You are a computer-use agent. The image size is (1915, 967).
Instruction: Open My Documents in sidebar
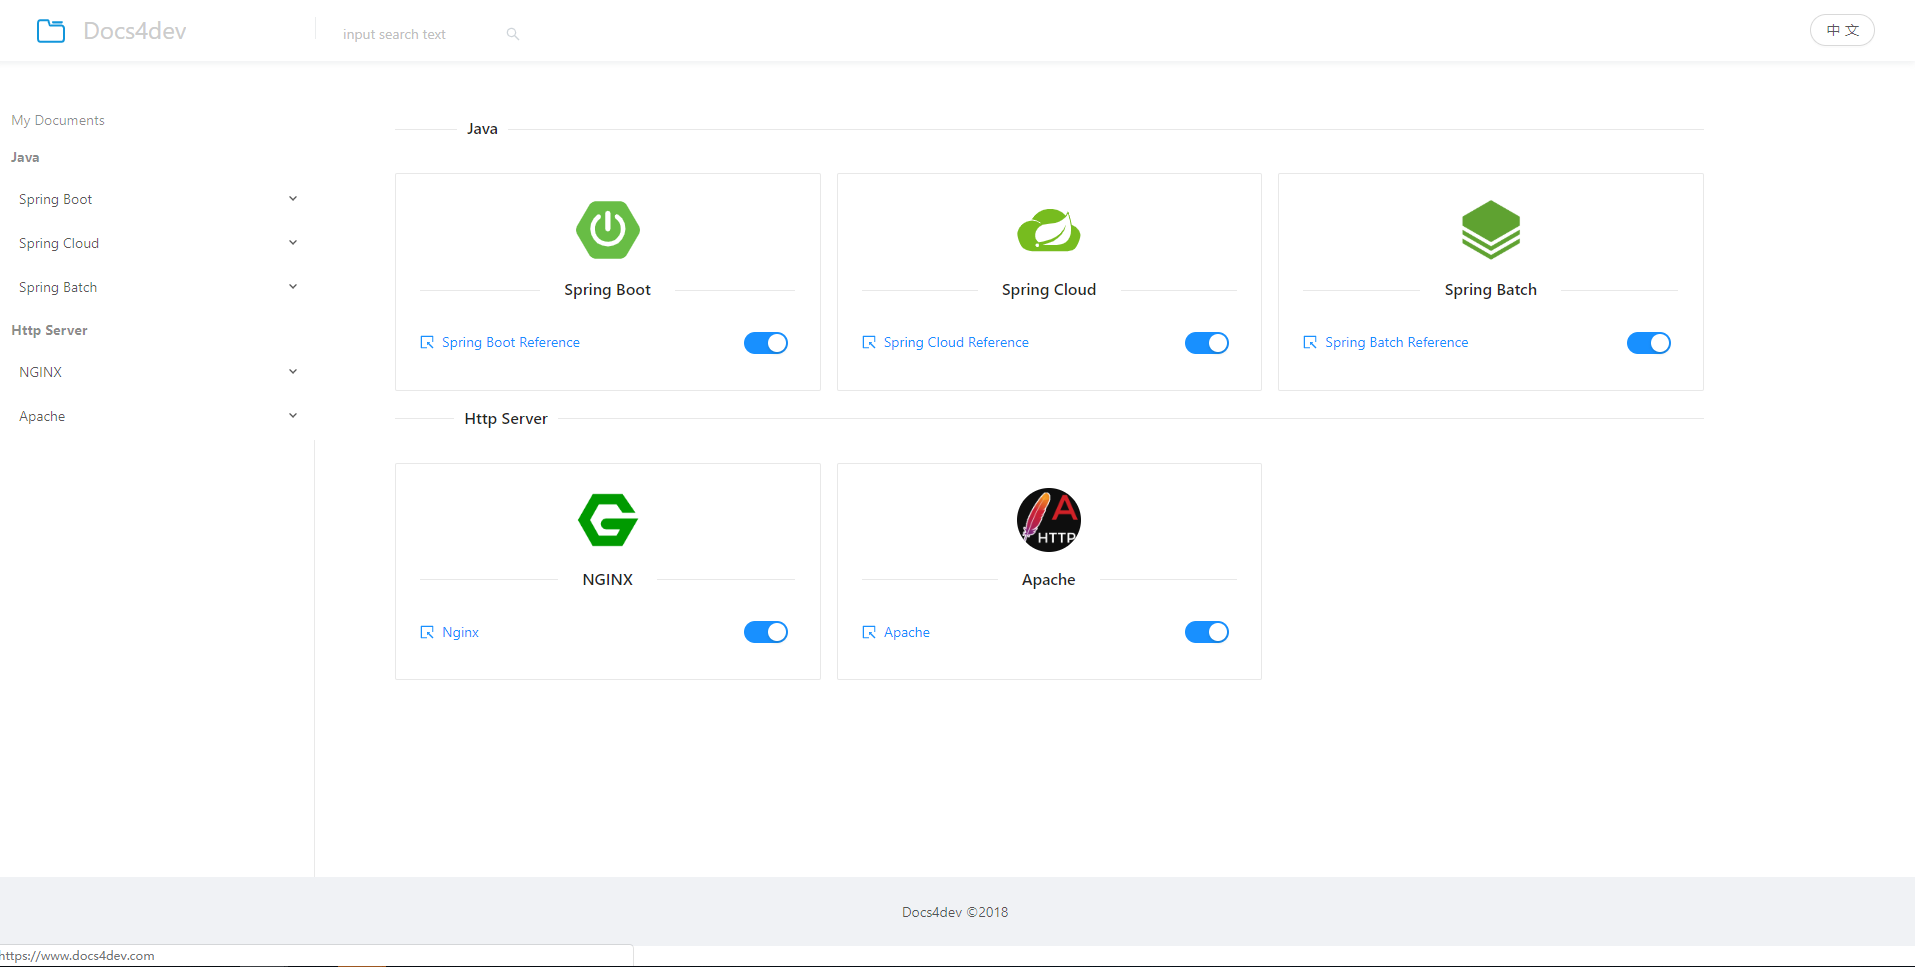click(58, 120)
